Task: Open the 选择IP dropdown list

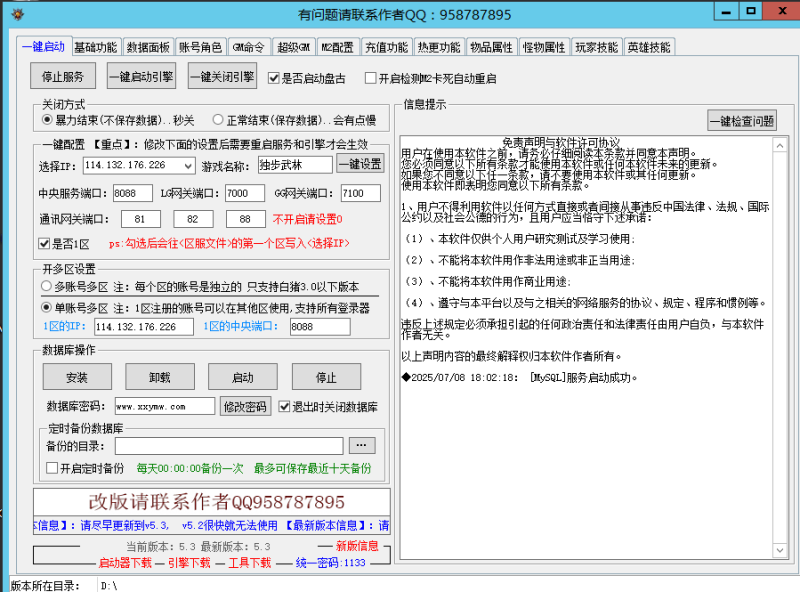Action: pyautogui.click(x=189, y=164)
